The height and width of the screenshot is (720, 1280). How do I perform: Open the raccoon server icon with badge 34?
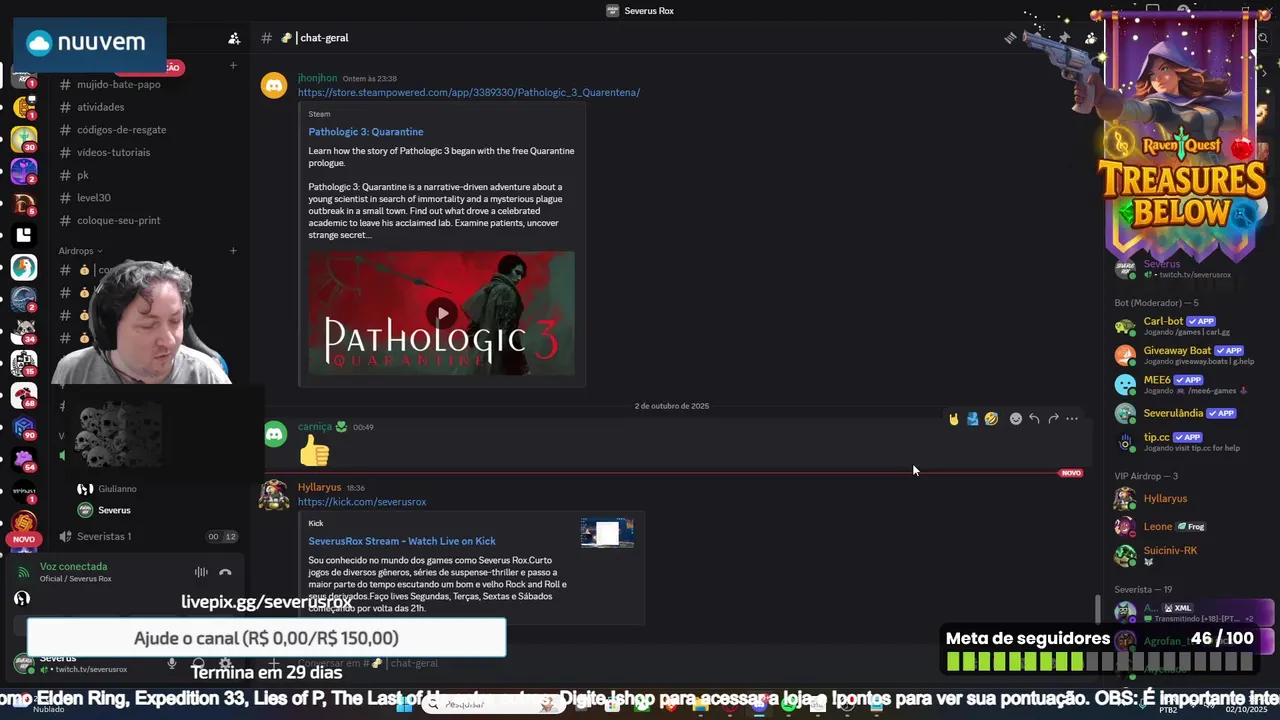click(24, 331)
